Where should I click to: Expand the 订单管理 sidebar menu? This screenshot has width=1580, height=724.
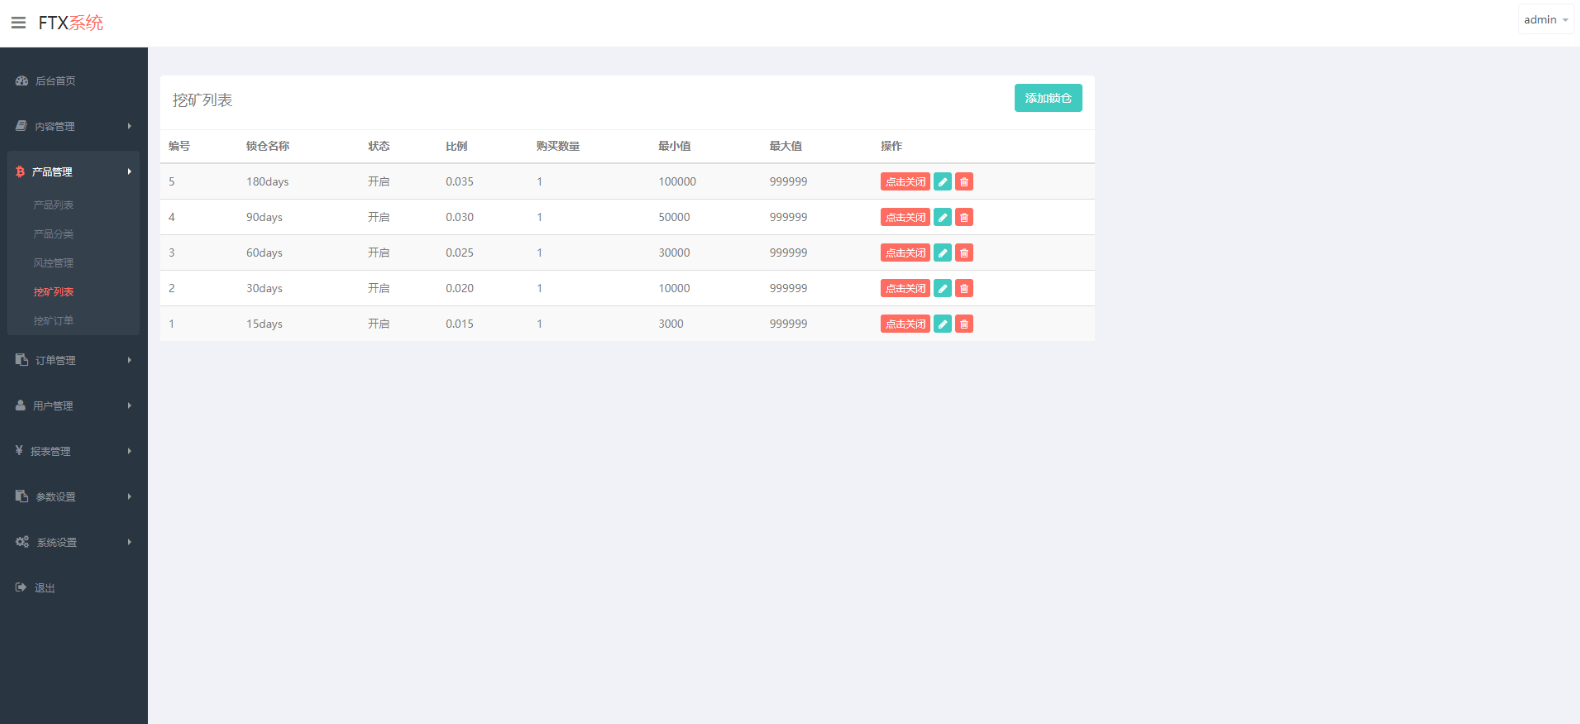point(73,361)
